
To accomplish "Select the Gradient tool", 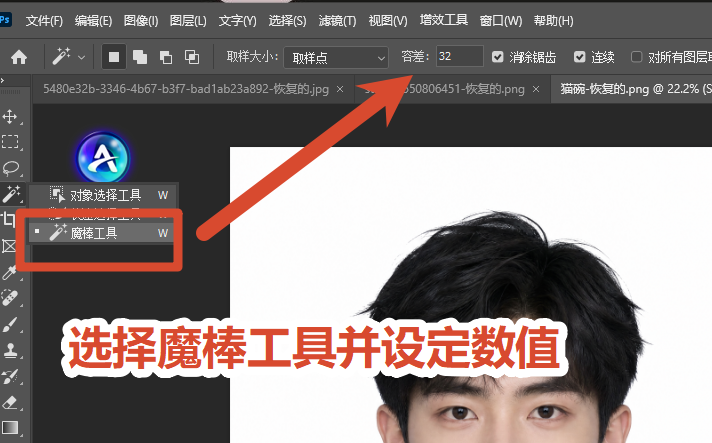I will (x=10, y=428).
